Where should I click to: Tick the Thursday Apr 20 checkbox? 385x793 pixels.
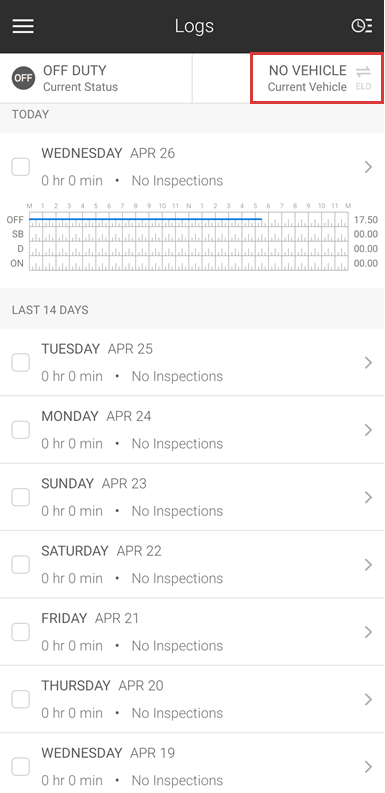21,699
